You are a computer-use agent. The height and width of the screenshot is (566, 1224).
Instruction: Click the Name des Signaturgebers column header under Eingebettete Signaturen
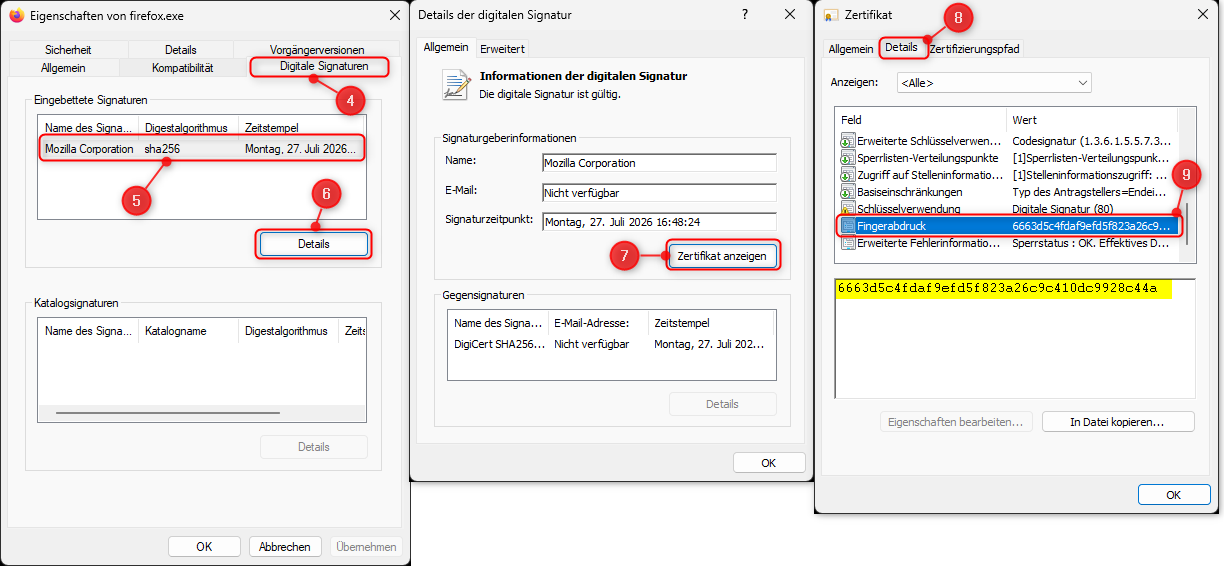tap(89, 128)
